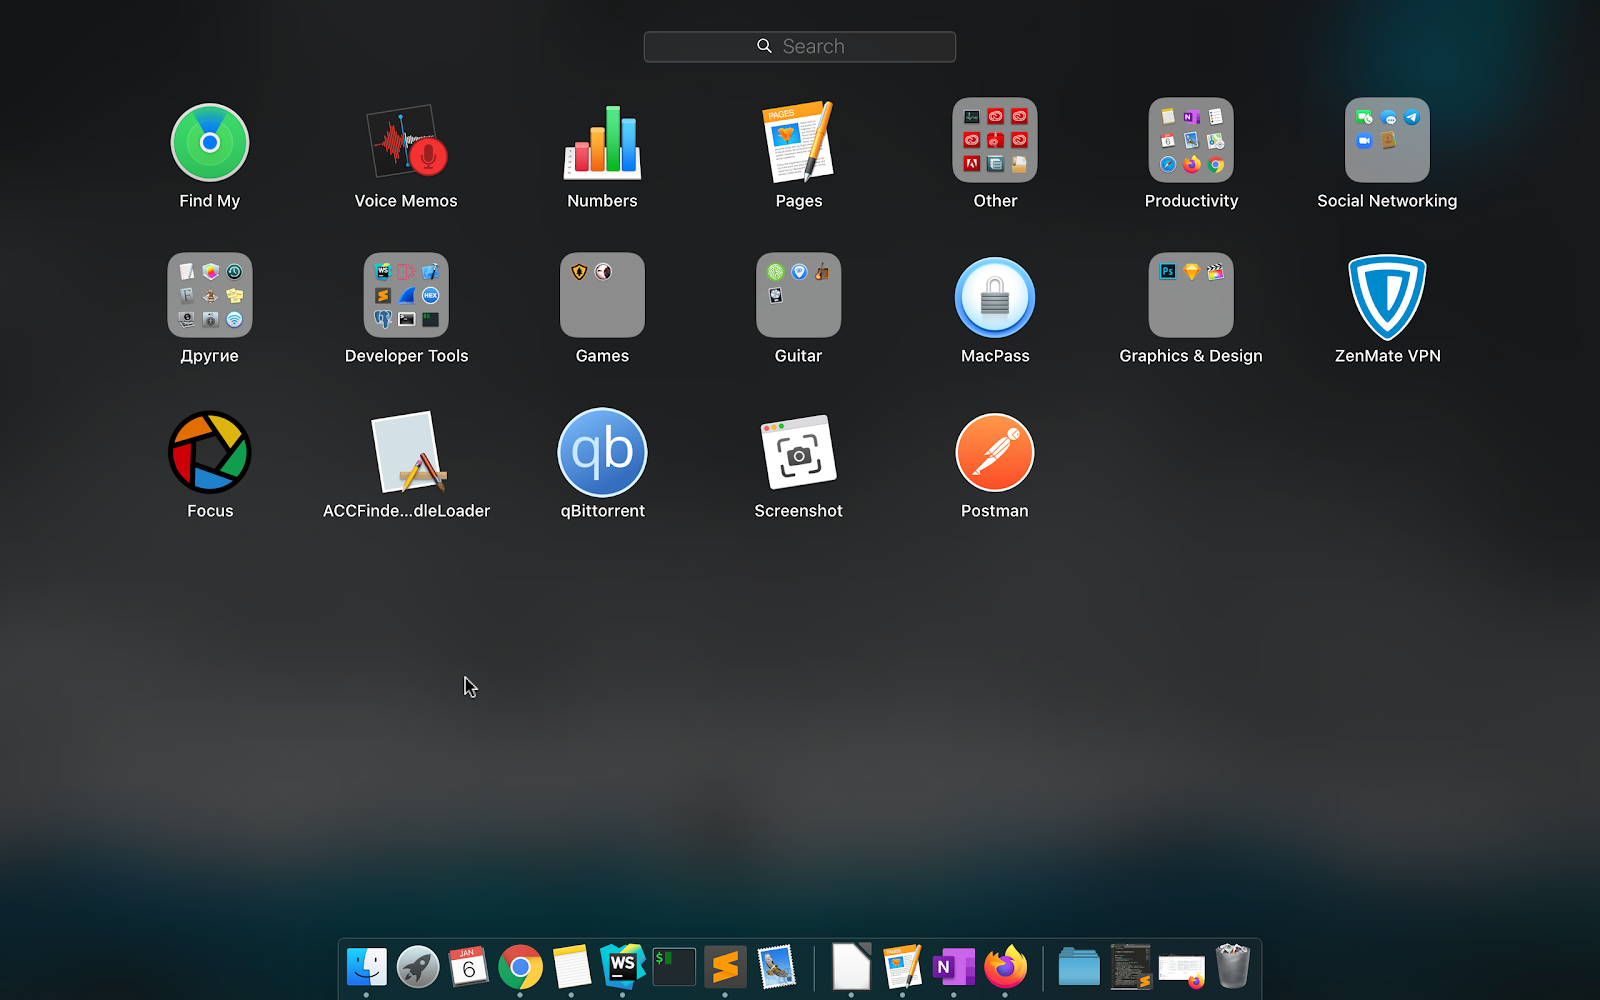Image resolution: width=1600 pixels, height=1000 pixels.
Task: Switch to Firefox in the Dock
Action: [1005, 968]
